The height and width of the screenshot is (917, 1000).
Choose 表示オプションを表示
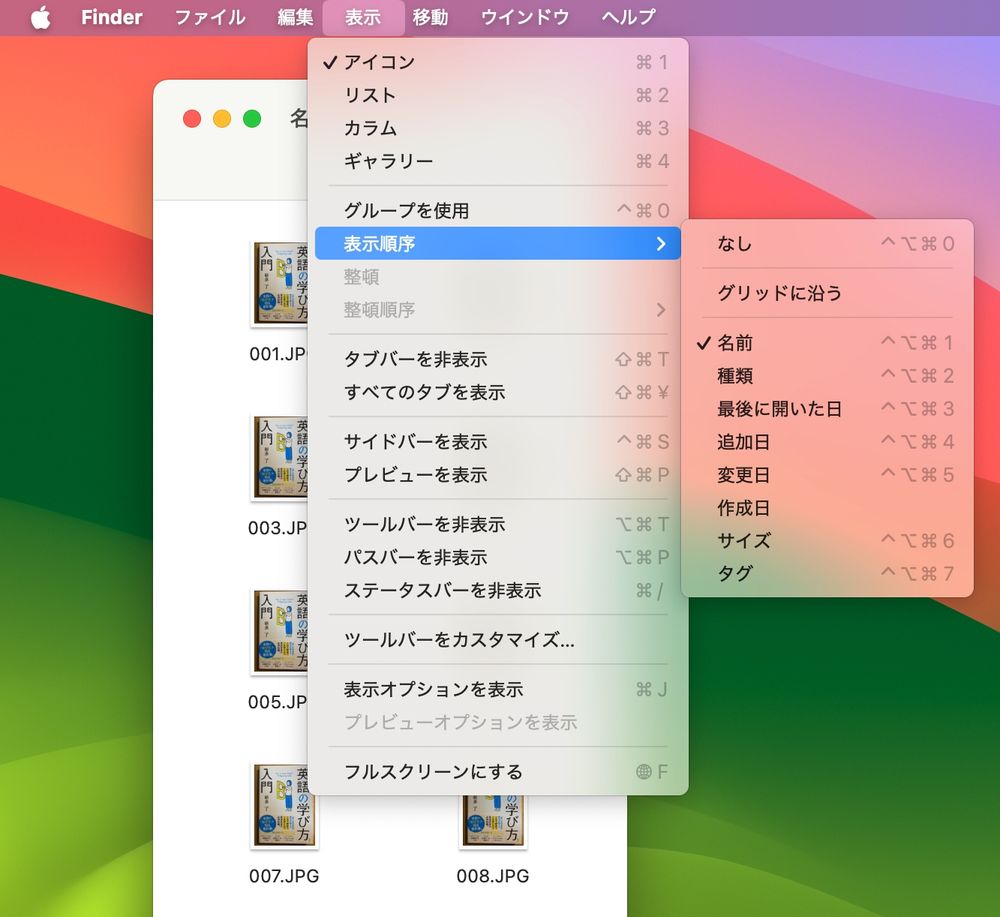click(498, 689)
